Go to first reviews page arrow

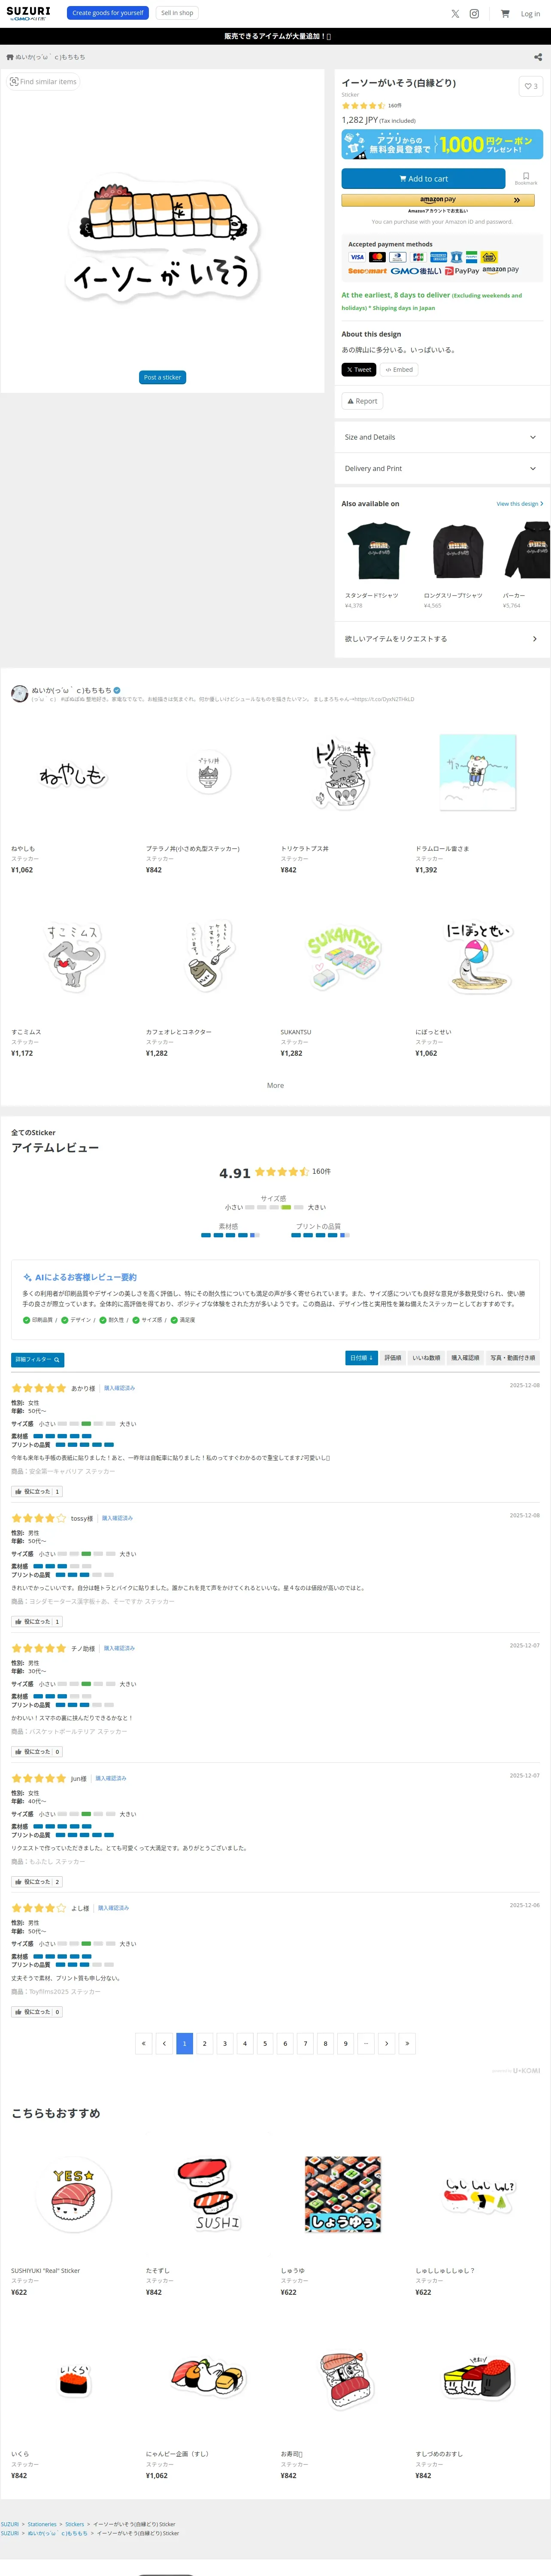tap(144, 2043)
